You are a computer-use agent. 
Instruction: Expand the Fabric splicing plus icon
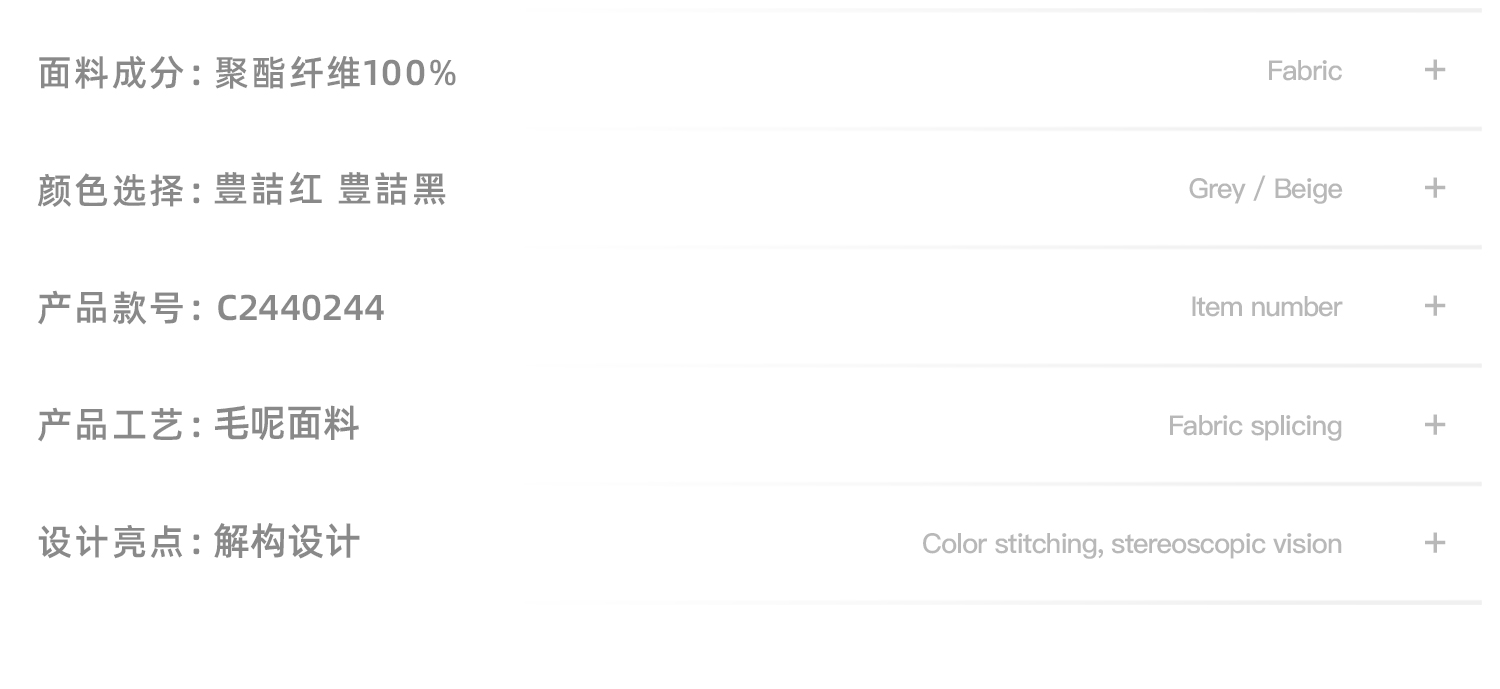click(x=1434, y=425)
